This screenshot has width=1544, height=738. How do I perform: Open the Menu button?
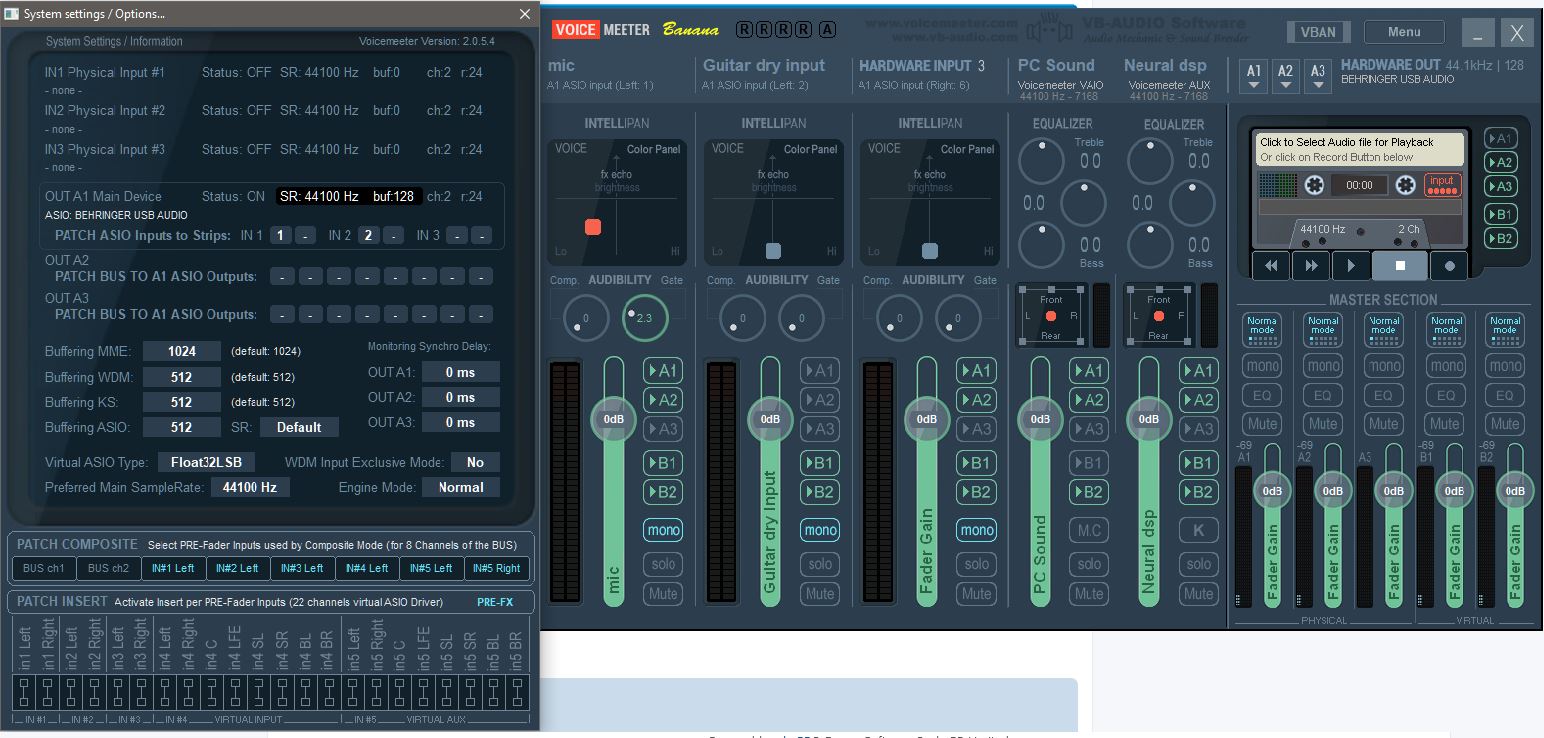tap(1404, 32)
